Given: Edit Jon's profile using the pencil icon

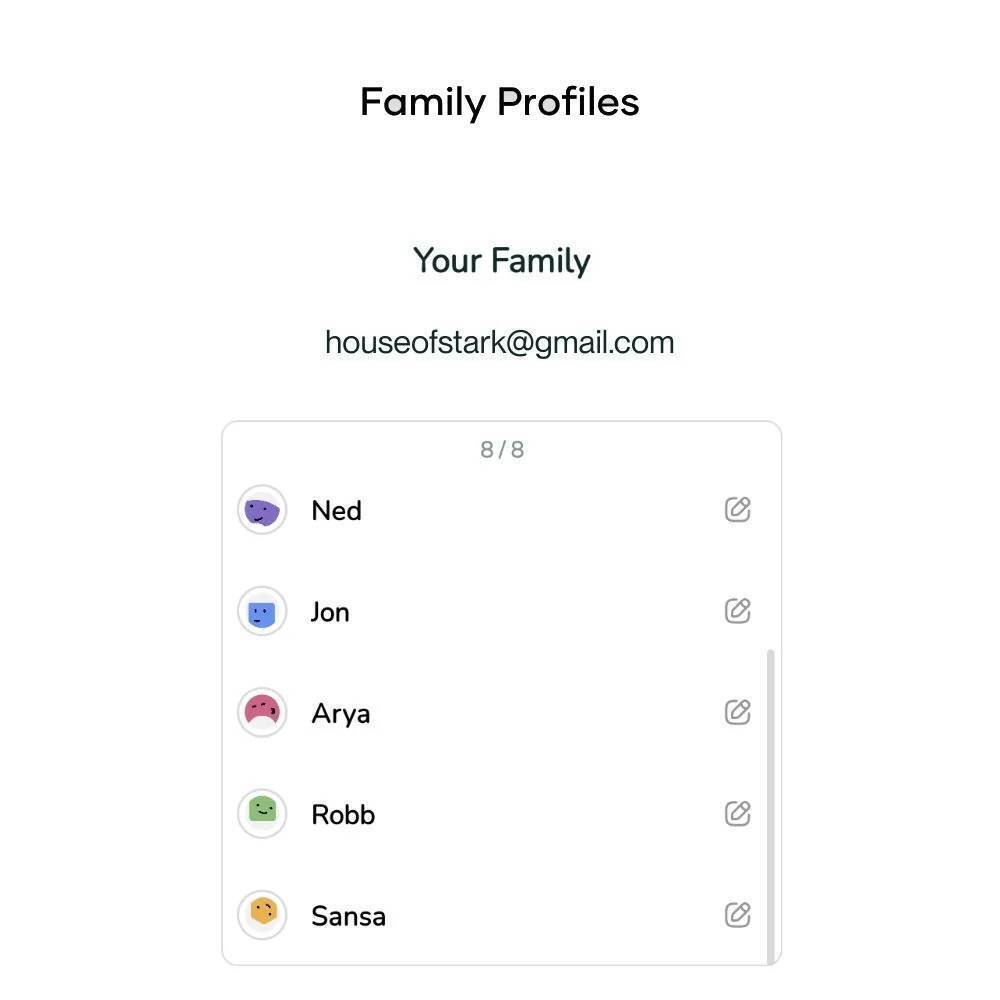Looking at the screenshot, I should (x=737, y=611).
